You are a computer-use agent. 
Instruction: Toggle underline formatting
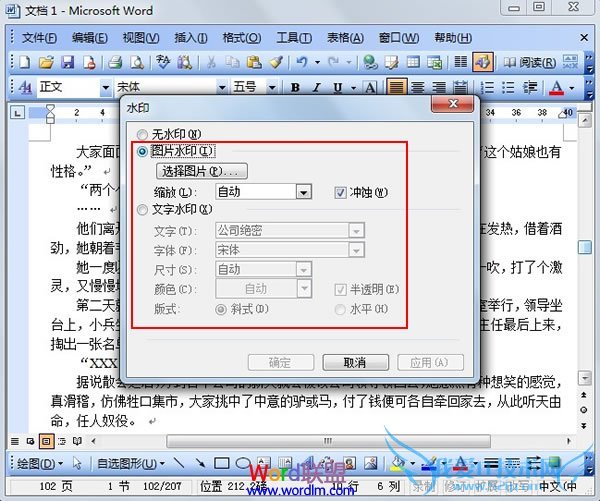coord(338,88)
